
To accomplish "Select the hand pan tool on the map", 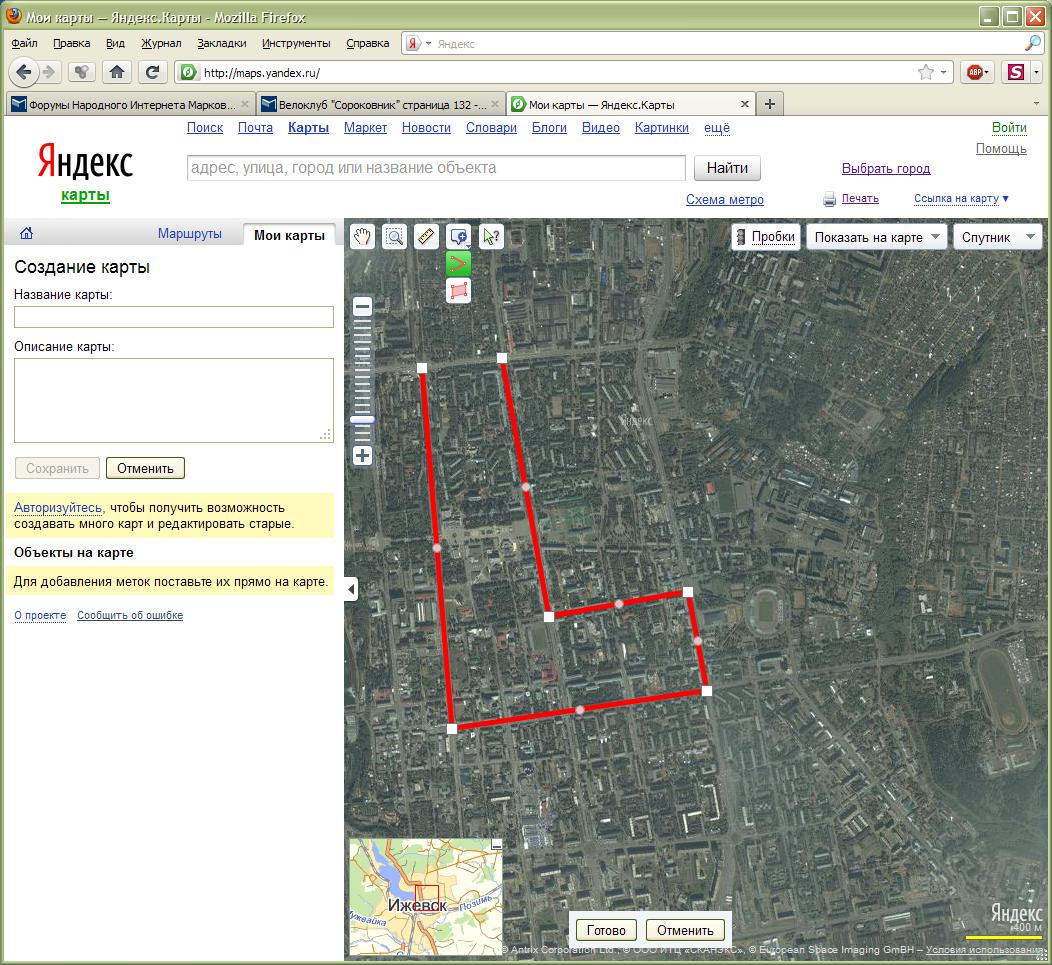I will coord(362,236).
